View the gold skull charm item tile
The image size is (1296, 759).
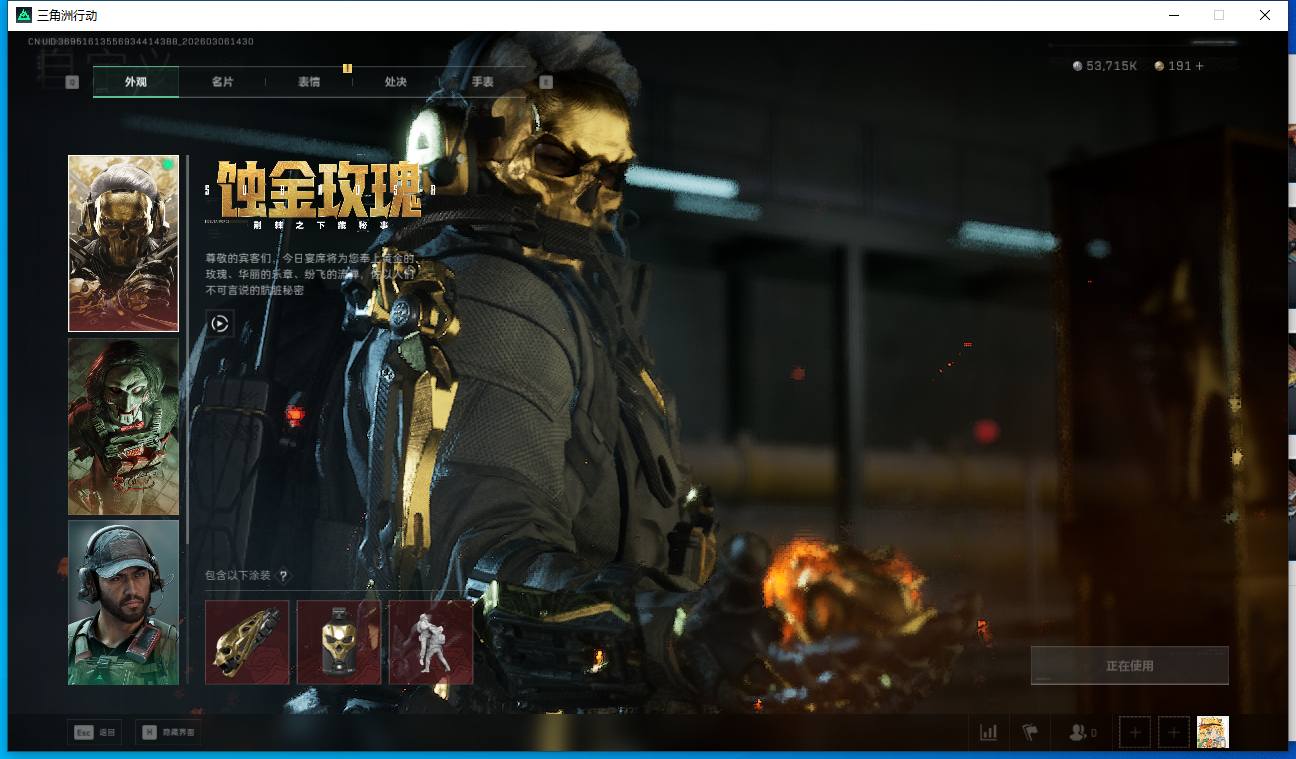339,642
